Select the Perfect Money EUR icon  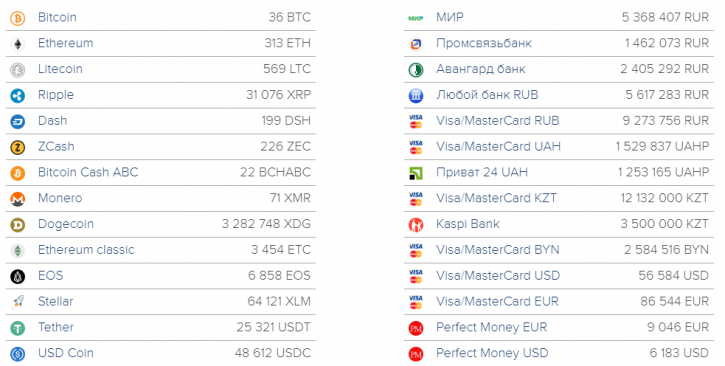(x=416, y=329)
